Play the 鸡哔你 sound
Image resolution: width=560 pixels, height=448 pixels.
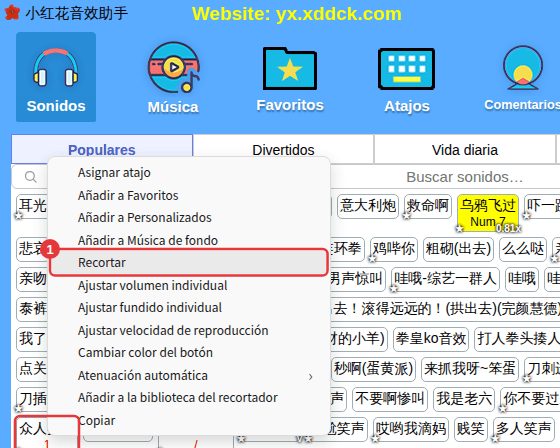pyautogui.click(x=394, y=249)
